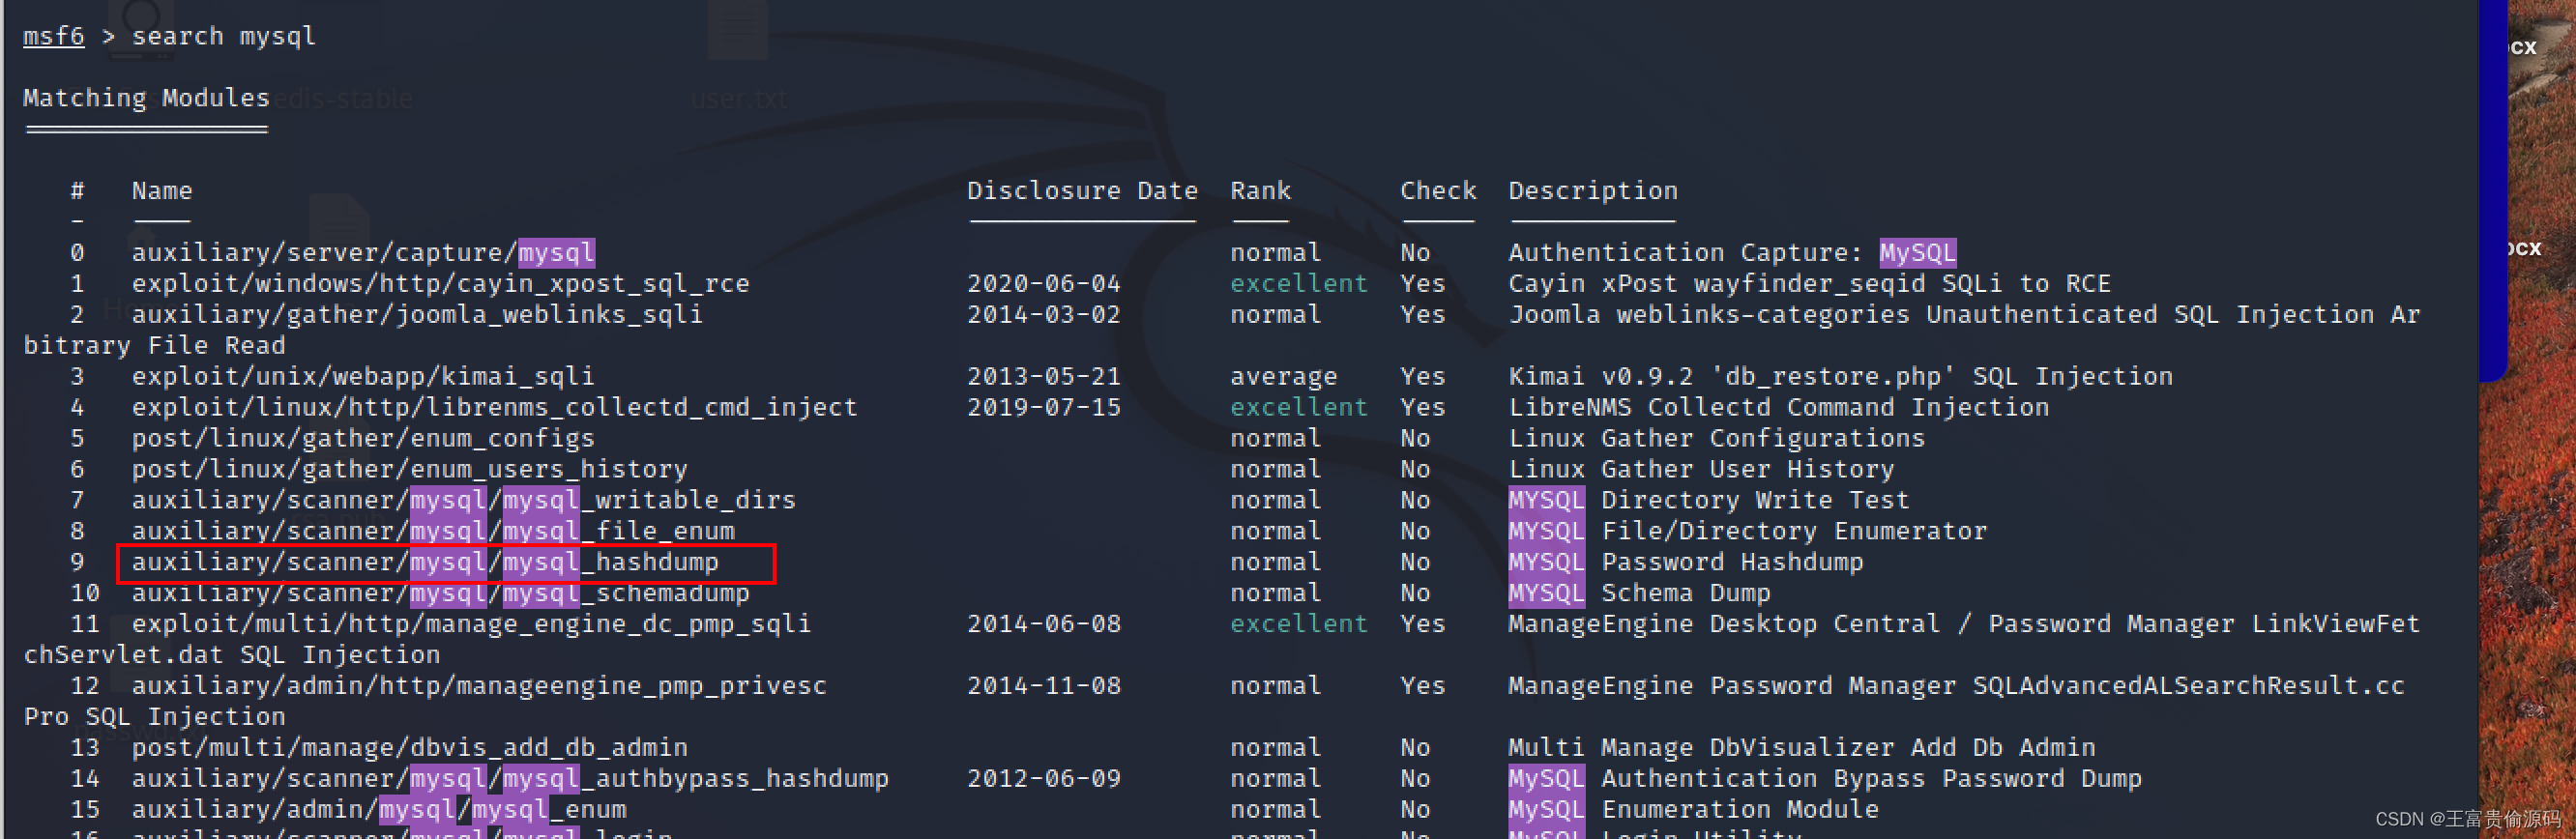The height and width of the screenshot is (839, 2576).
Task: Click the date 2013-05-21
Action: pos(1044,377)
